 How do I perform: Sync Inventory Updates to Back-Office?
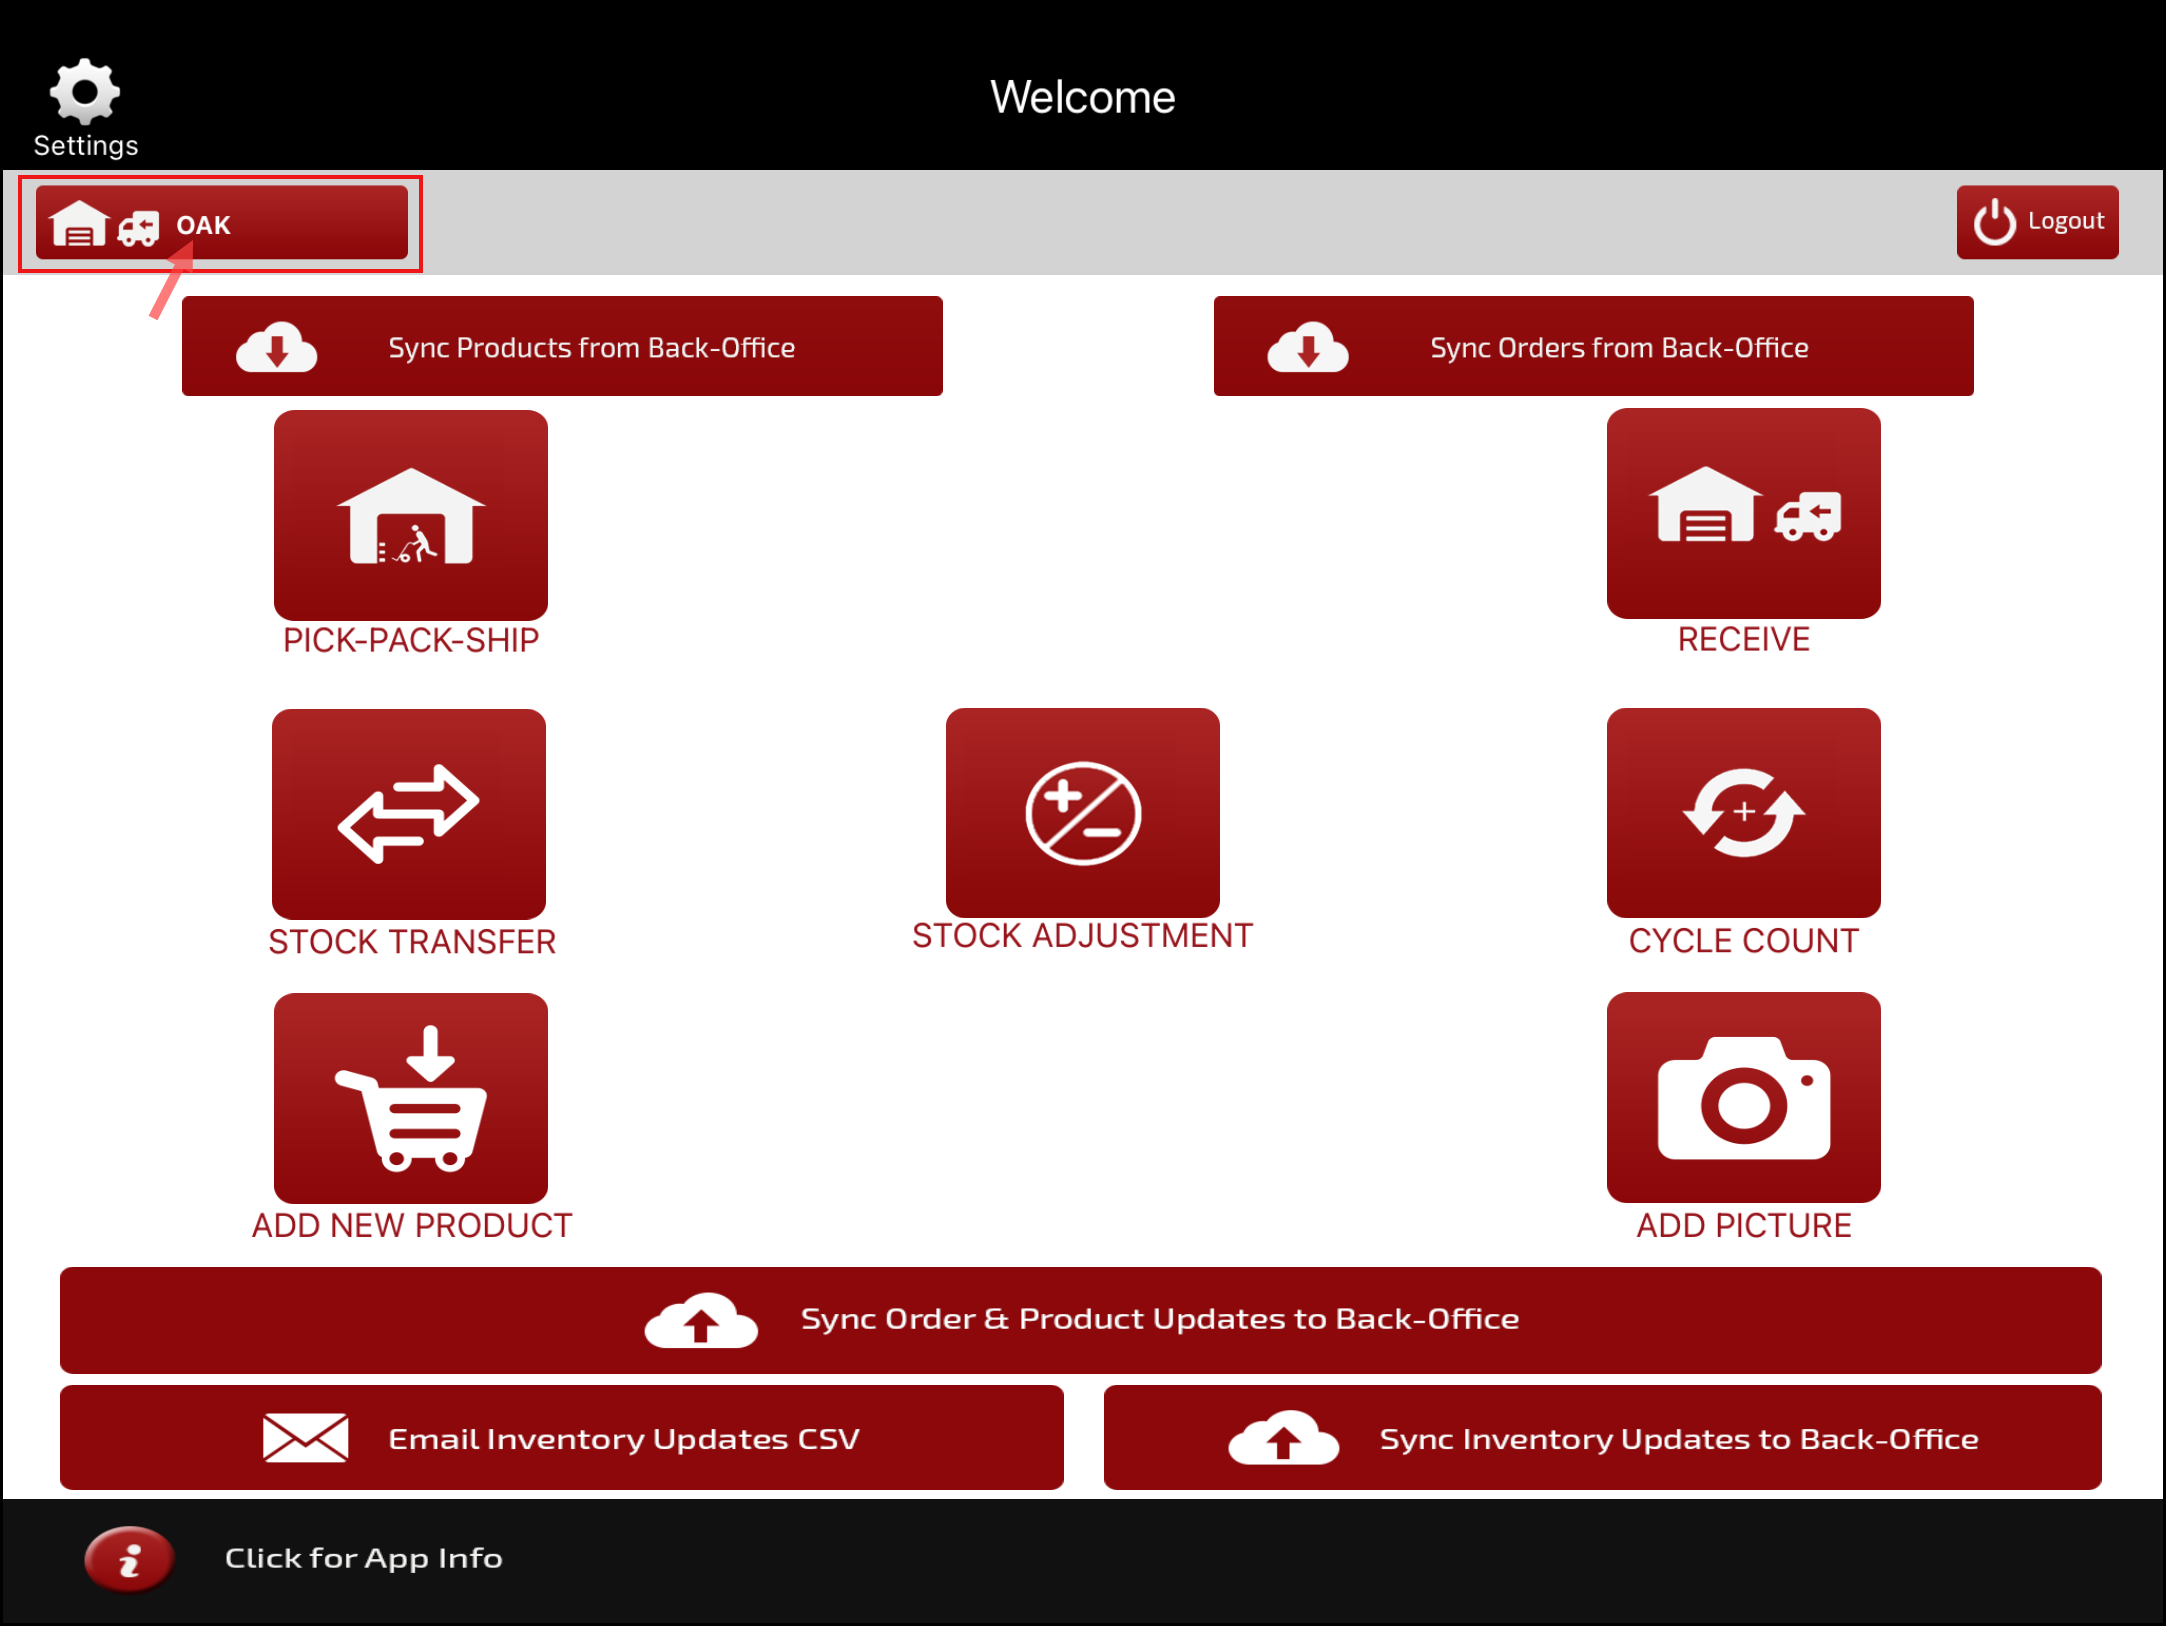(1602, 1438)
